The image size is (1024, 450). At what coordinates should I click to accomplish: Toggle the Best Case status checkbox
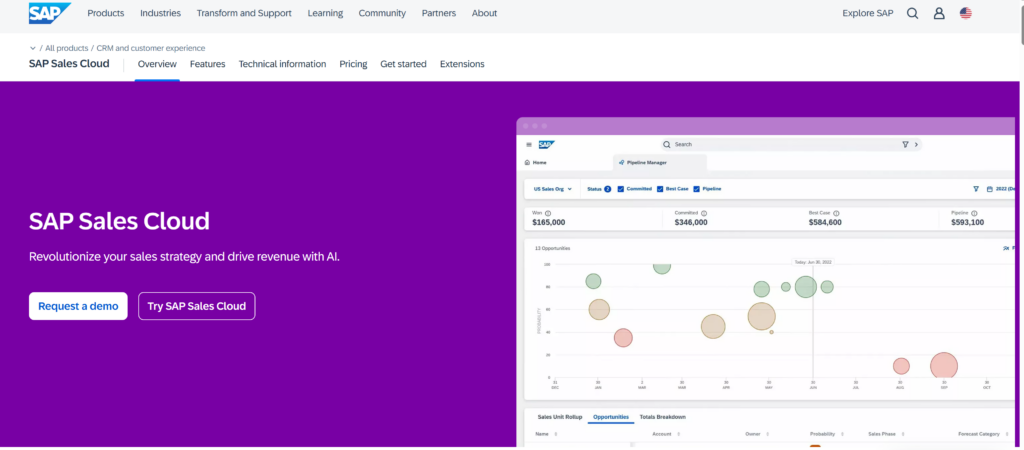[660, 189]
